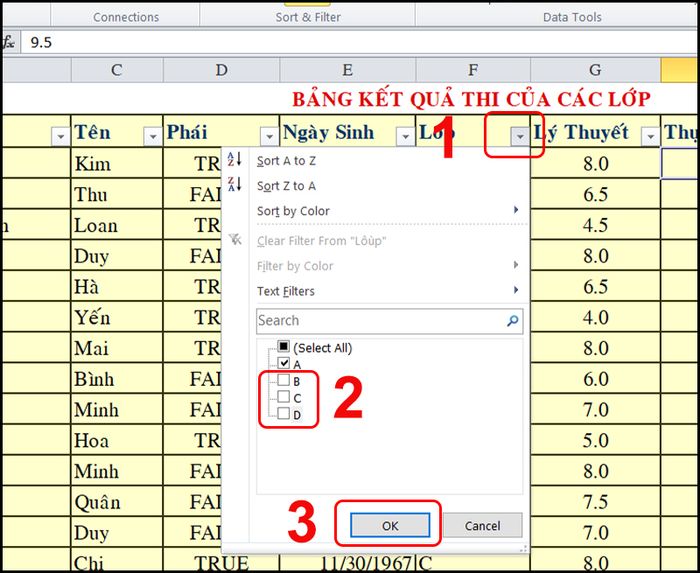Click the cell containing Yến
The width and height of the screenshot is (700, 573).
117,317
